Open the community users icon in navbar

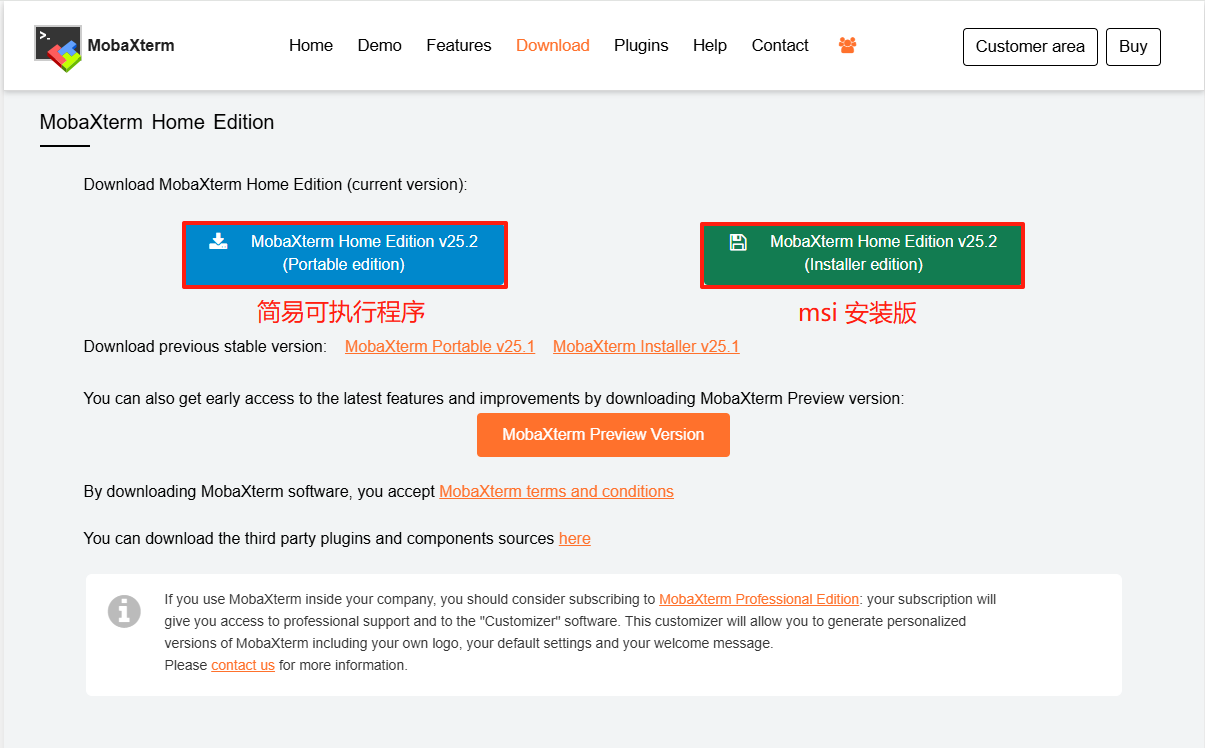pos(848,46)
